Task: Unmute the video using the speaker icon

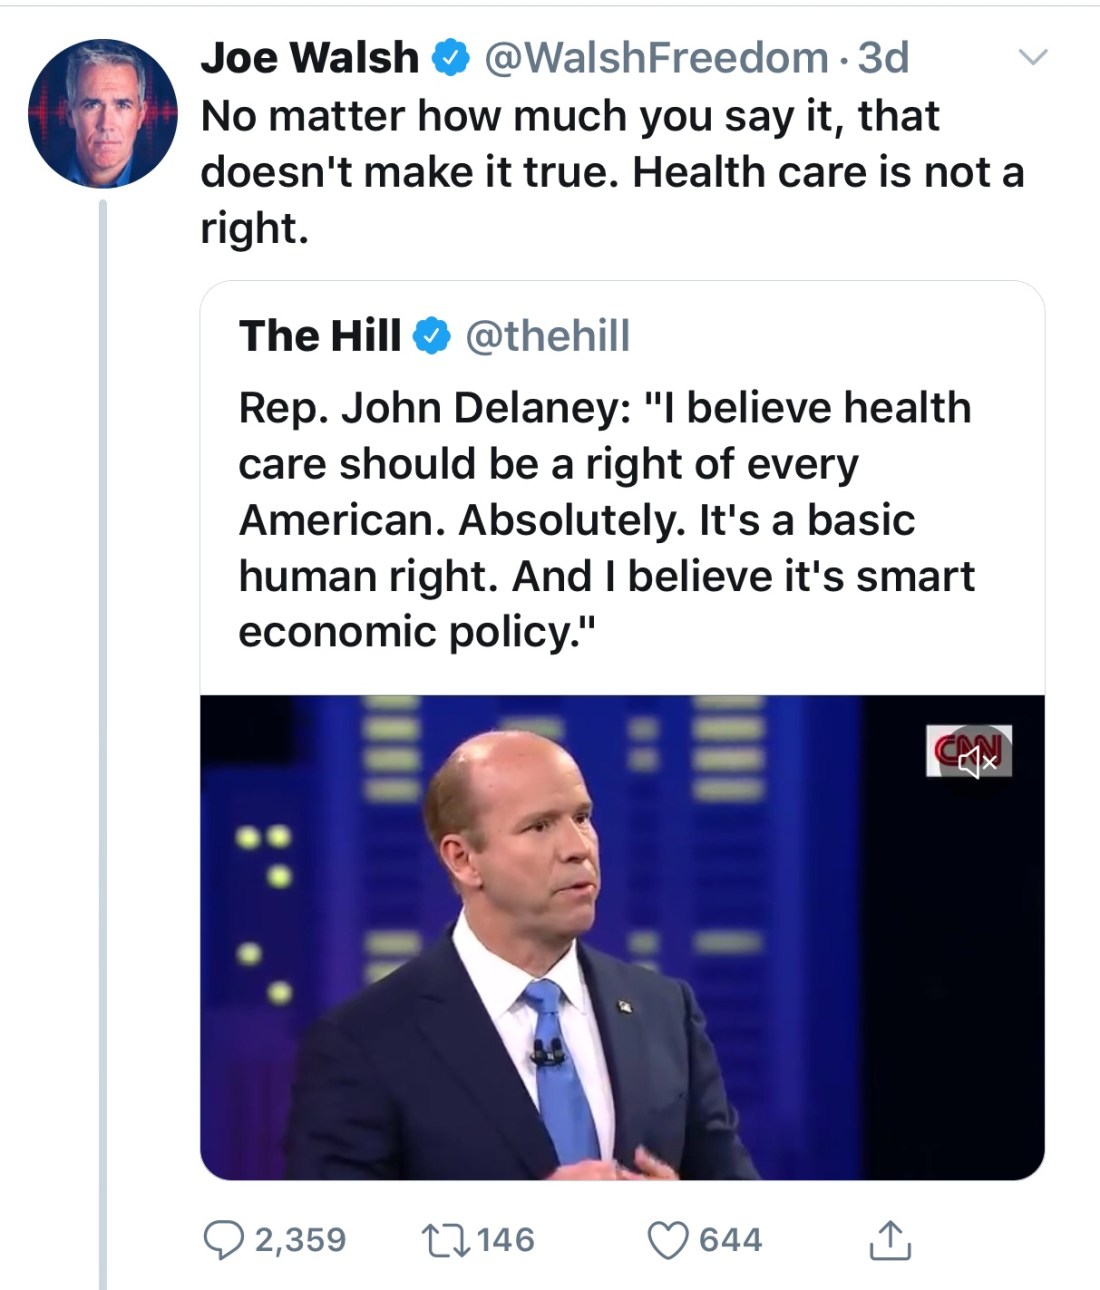Action: click(x=977, y=762)
